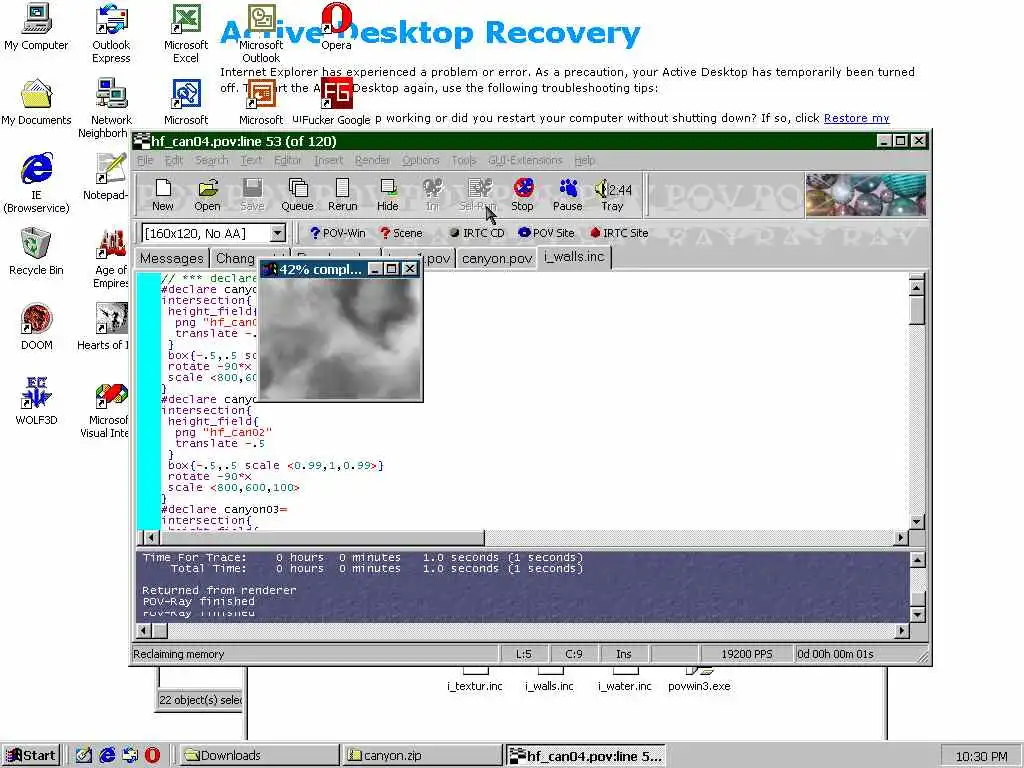1024x768 pixels.
Task: Click the taskbar clock showing 10:30 PM
Action: (x=982, y=756)
